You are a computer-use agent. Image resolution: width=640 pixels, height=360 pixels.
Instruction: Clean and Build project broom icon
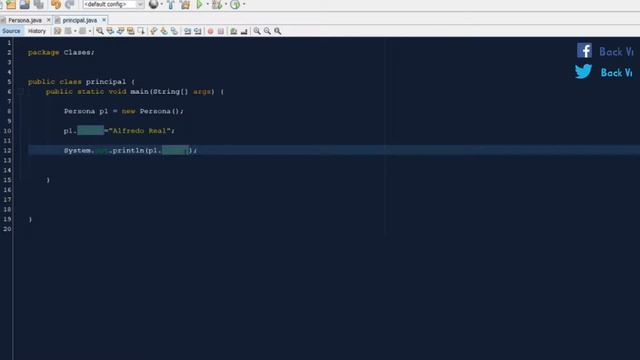click(x=185, y=4)
